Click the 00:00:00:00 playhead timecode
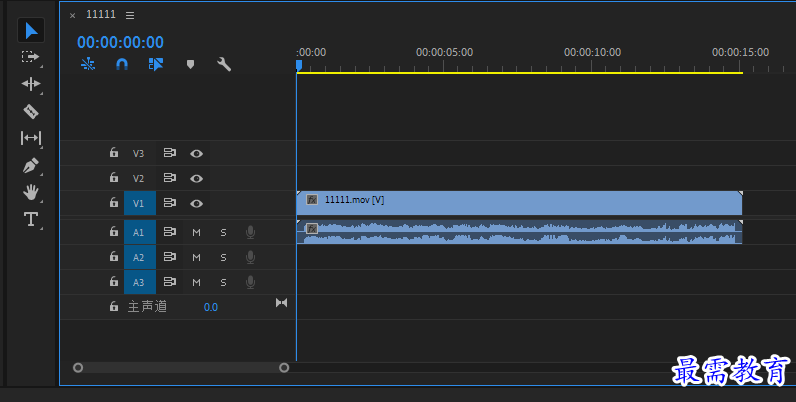The image size is (796, 402). (120, 42)
